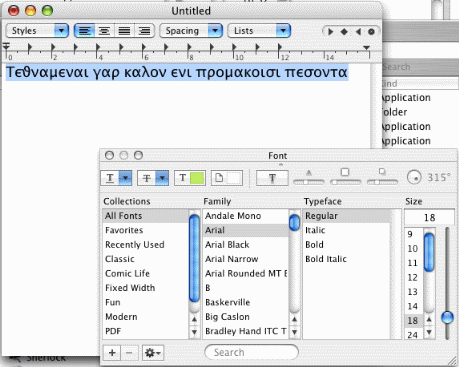This screenshot has width=459, height=367.
Task: Click the shadow angle dial
Action: 414,177
